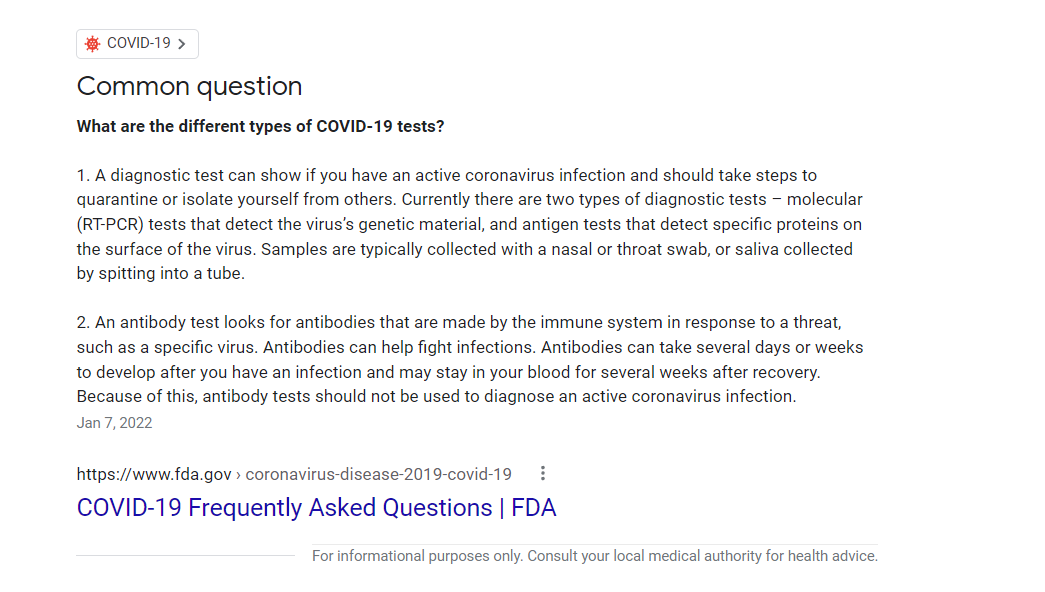Click the https://www.fda.gov URL text
1045x592 pixels.
click(x=154, y=474)
